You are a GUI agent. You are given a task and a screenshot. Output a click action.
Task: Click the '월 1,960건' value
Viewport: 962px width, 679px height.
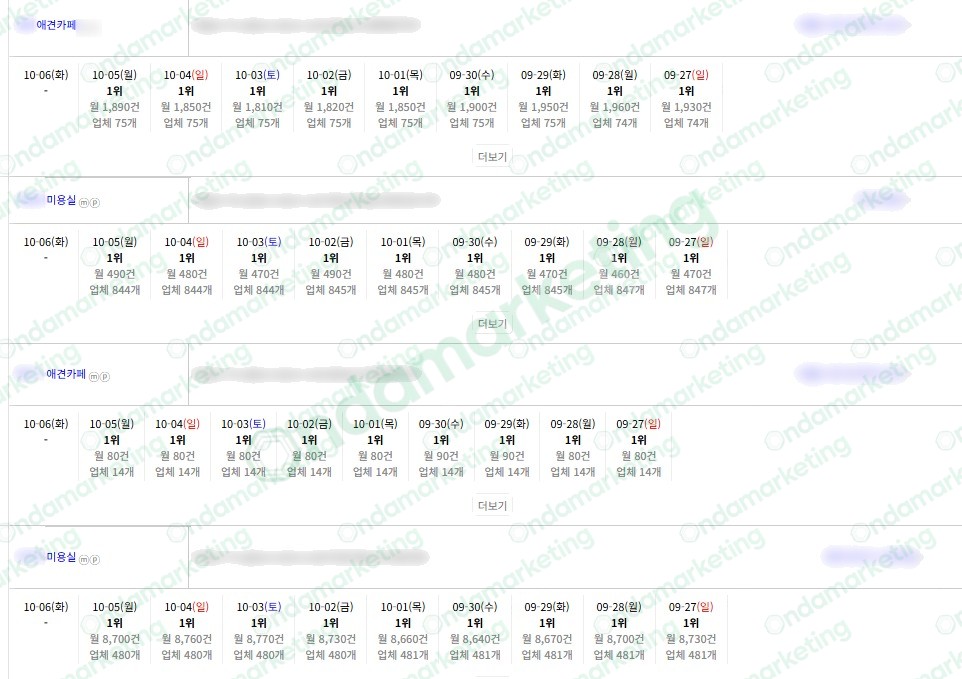[615, 107]
